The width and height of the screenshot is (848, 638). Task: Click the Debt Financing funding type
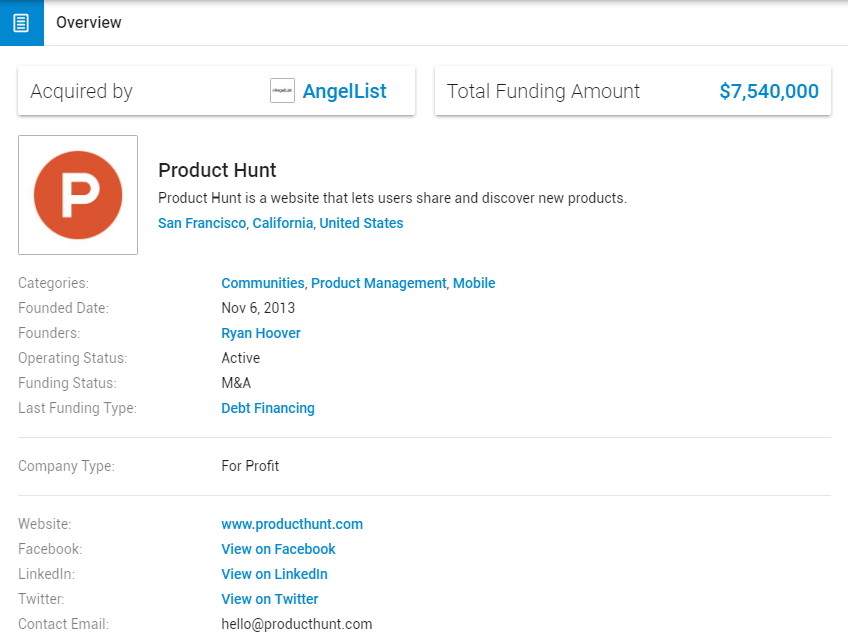point(267,408)
